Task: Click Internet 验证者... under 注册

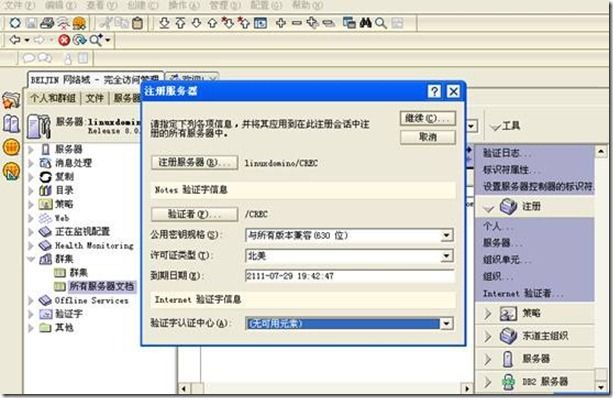Action: coord(523,293)
